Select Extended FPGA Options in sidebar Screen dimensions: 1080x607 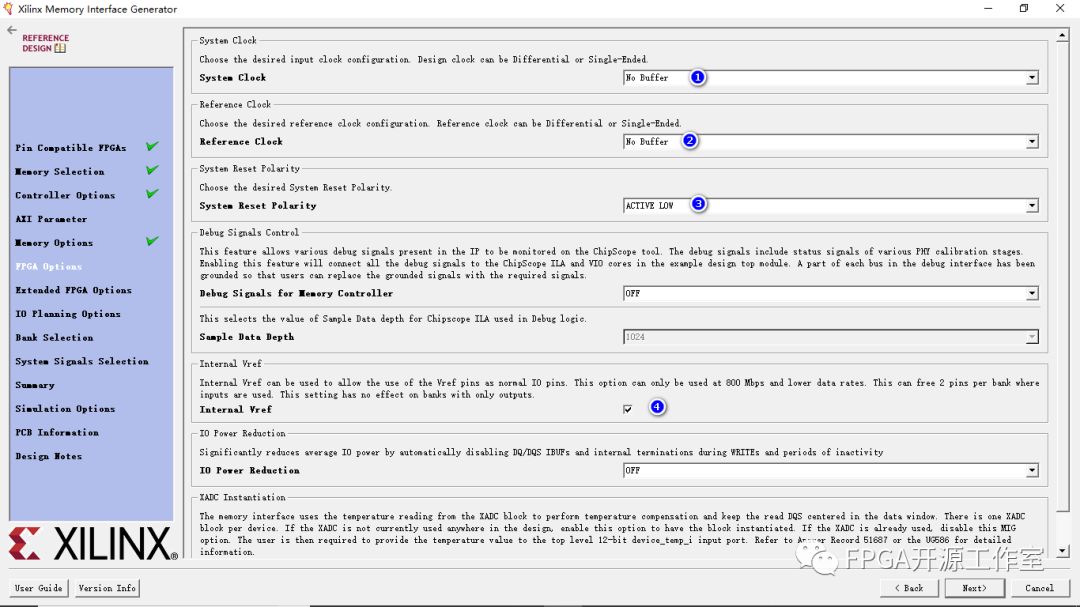(x=74, y=290)
